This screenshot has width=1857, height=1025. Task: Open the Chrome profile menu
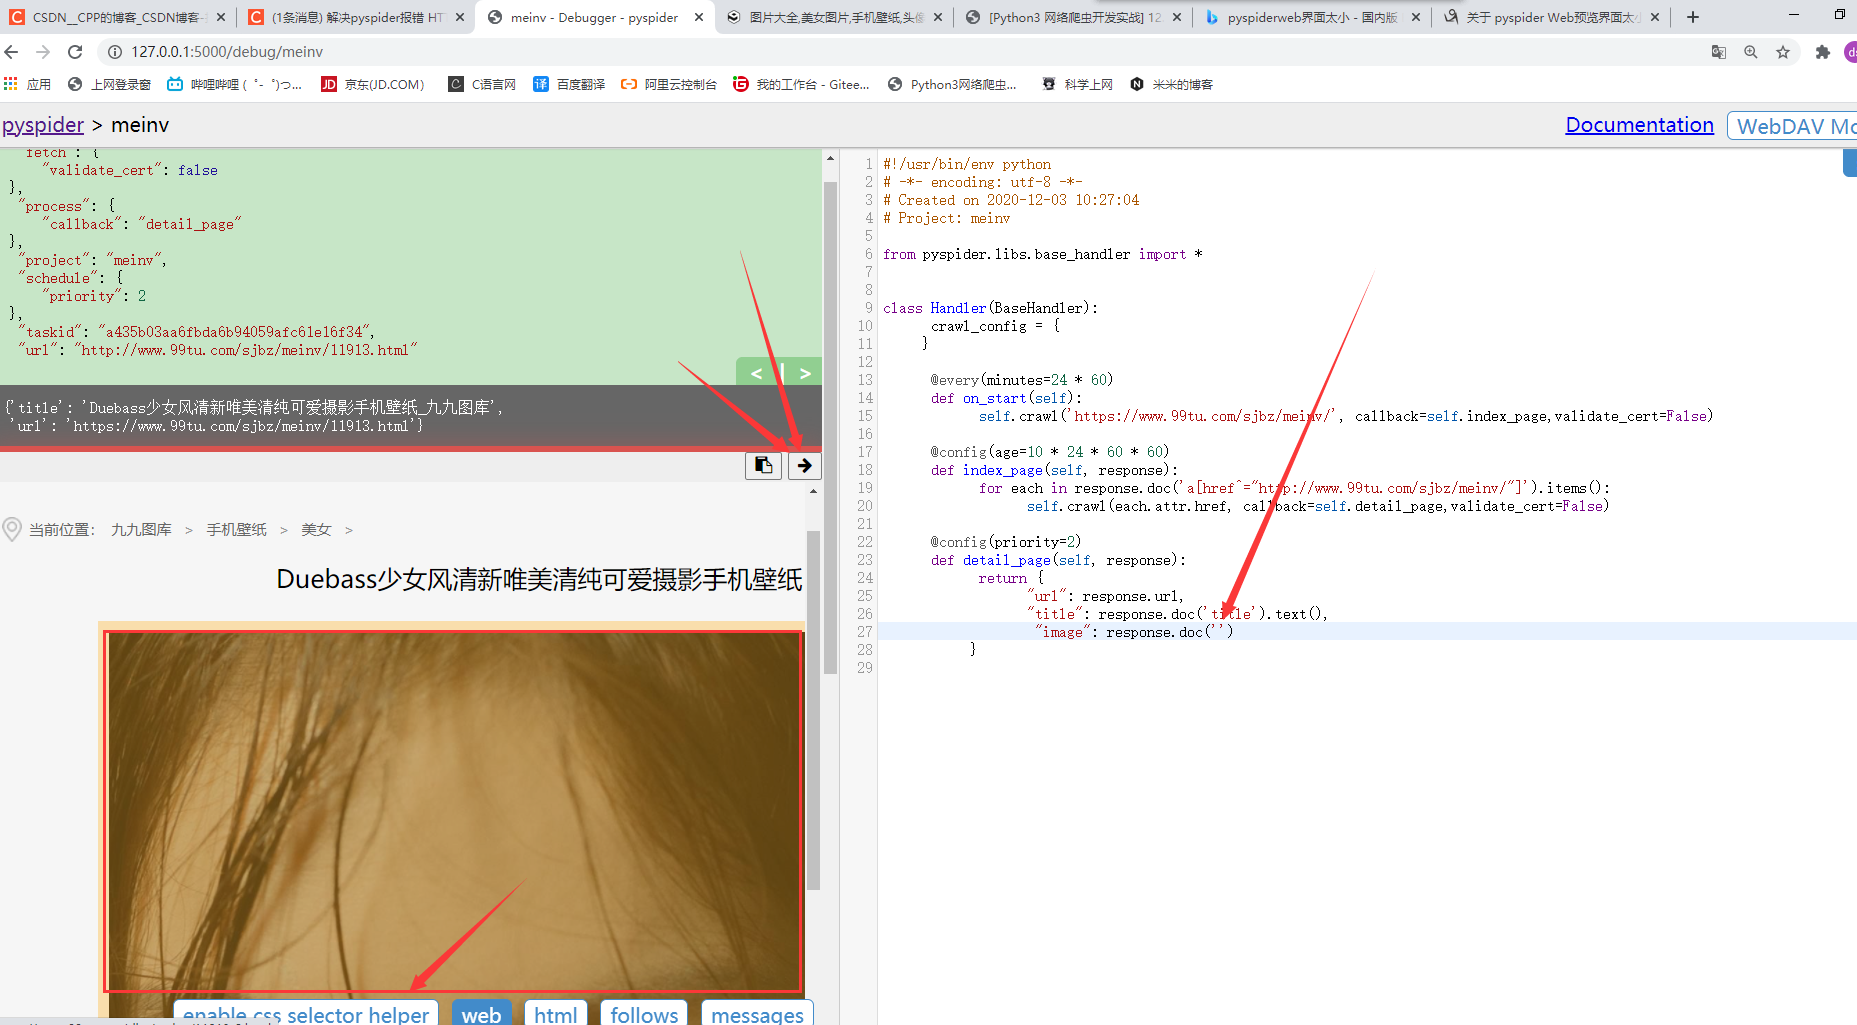click(x=1851, y=52)
